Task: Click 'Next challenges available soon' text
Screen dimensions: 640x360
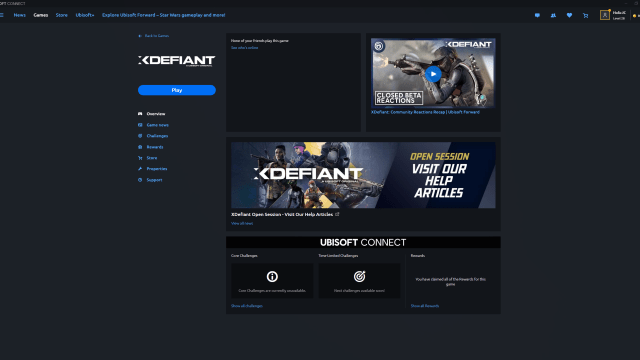Action: tap(359, 291)
